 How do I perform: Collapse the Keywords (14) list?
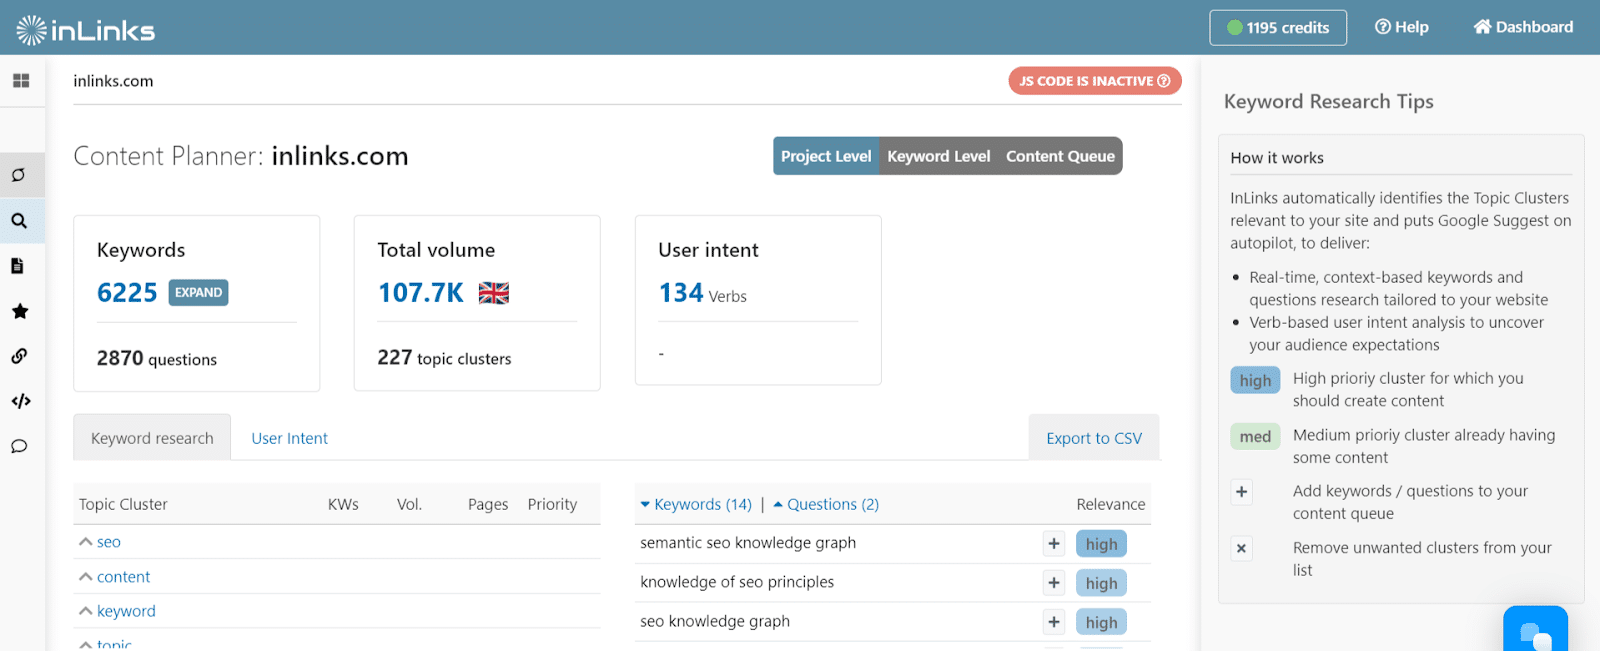tap(696, 505)
